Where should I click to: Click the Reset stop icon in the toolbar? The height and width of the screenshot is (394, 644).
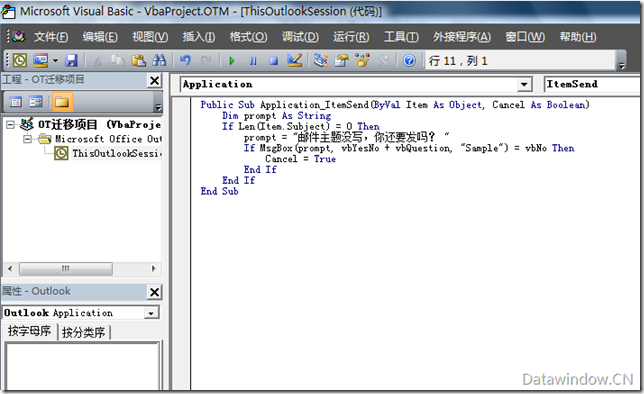[x=274, y=61]
